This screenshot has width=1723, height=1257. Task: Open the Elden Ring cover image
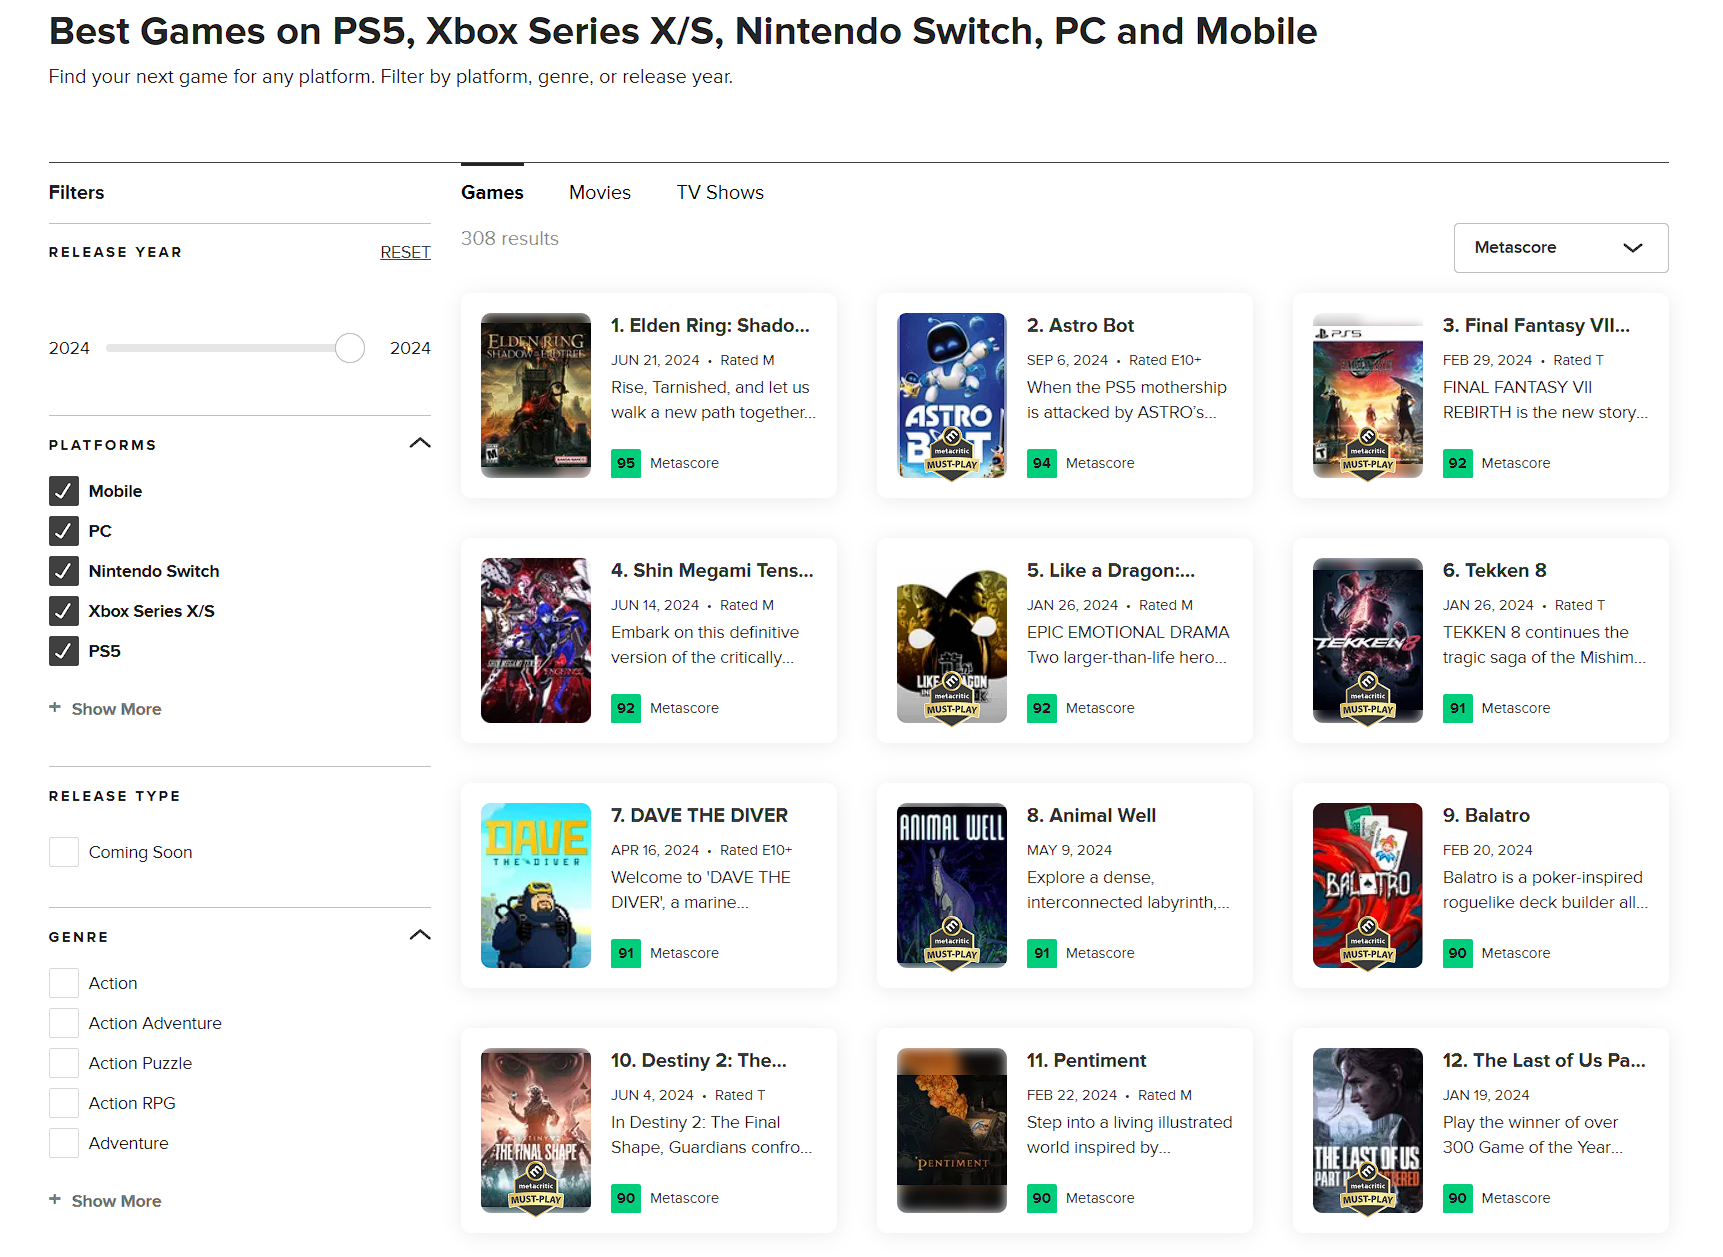click(536, 394)
